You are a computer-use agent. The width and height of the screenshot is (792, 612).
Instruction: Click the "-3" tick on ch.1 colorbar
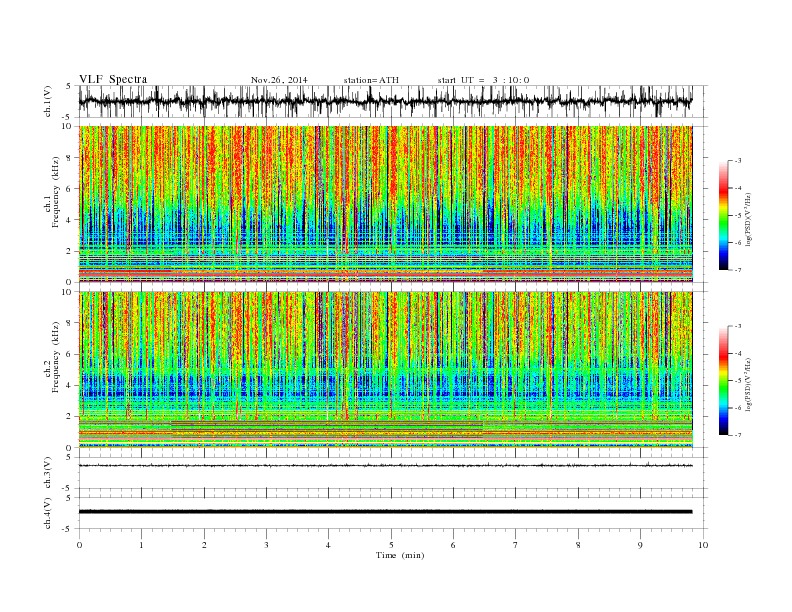click(x=738, y=161)
